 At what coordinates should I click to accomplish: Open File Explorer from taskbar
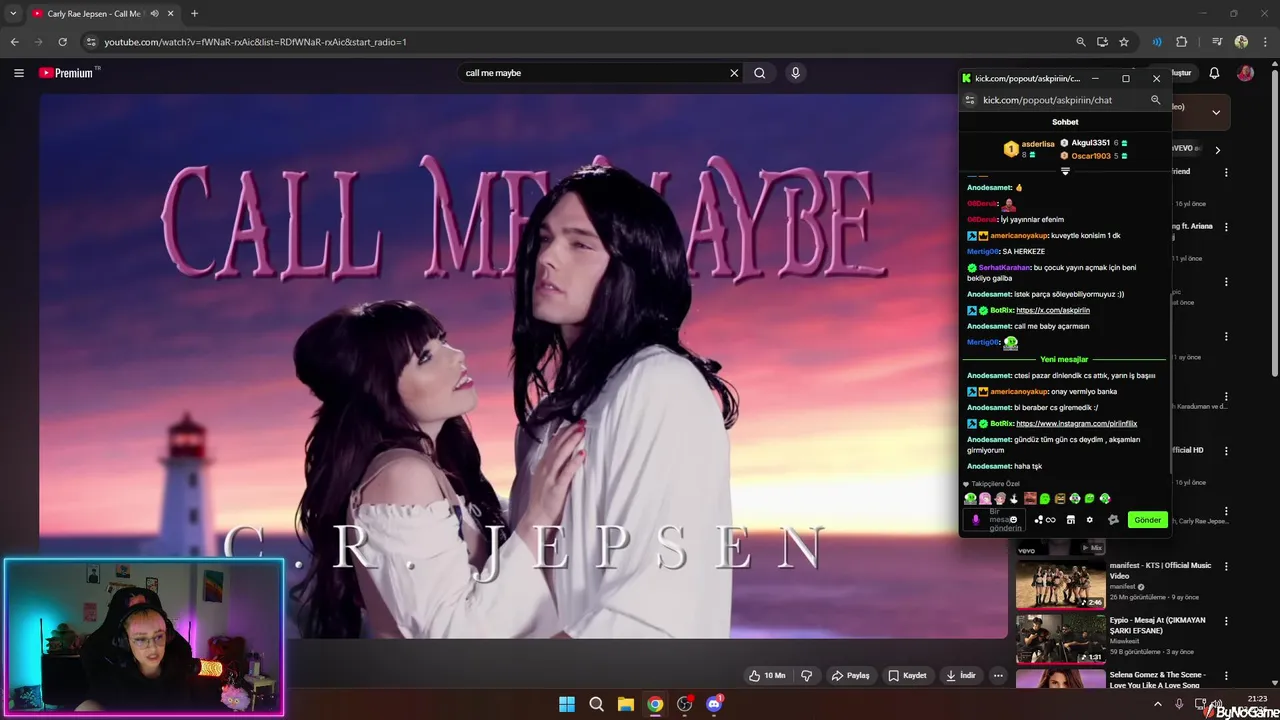[625, 704]
